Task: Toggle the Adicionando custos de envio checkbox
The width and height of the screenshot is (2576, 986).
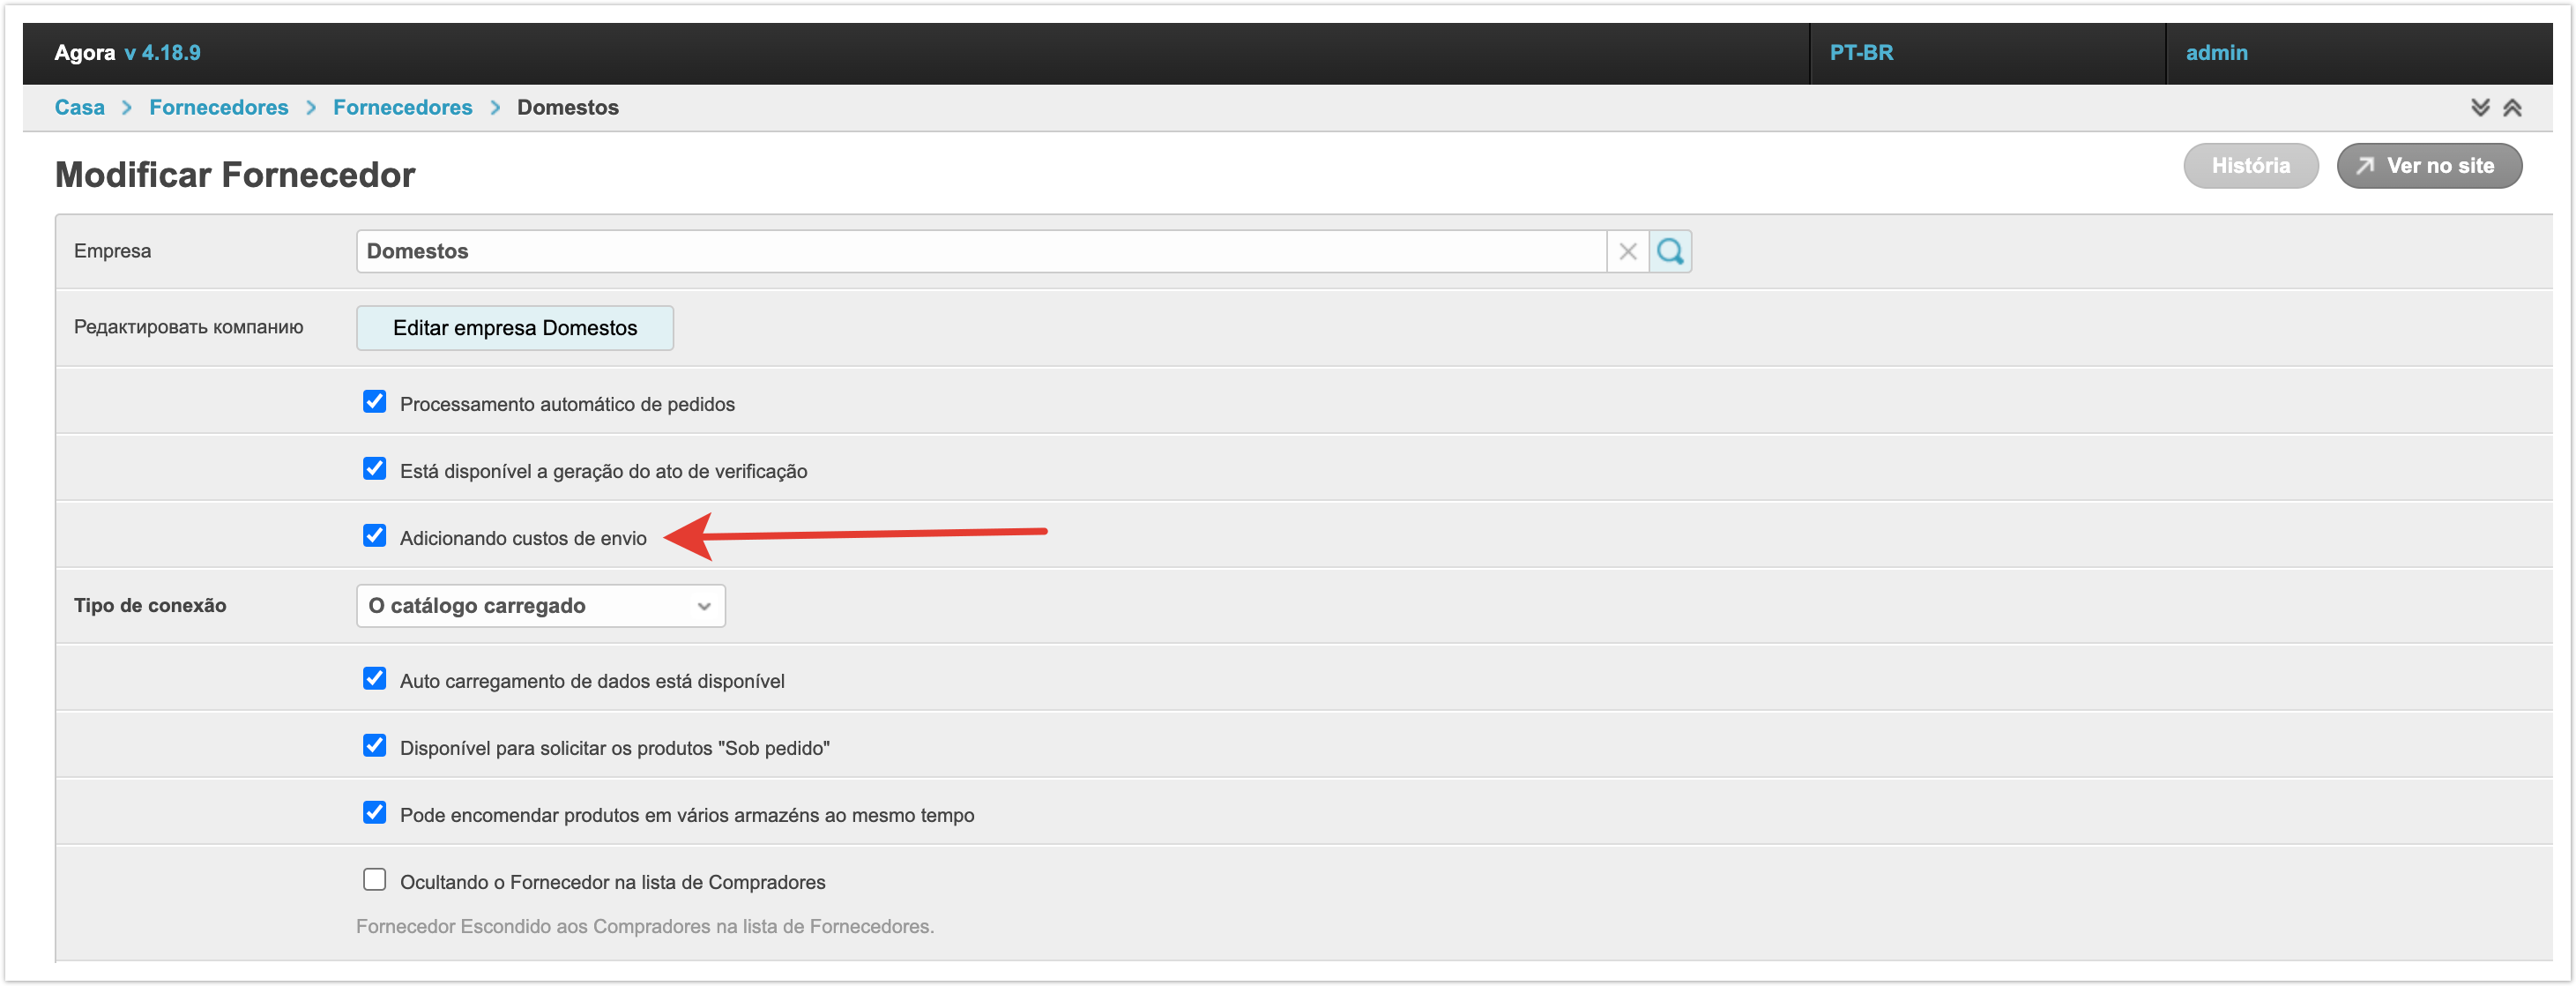Action: pyautogui.click(x=374, y=536)
